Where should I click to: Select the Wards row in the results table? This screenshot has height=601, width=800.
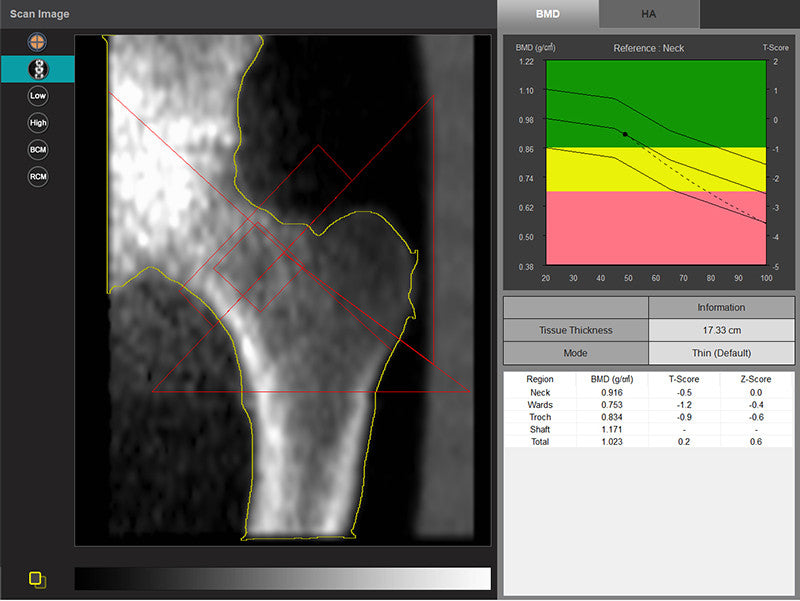pos(648,405)
